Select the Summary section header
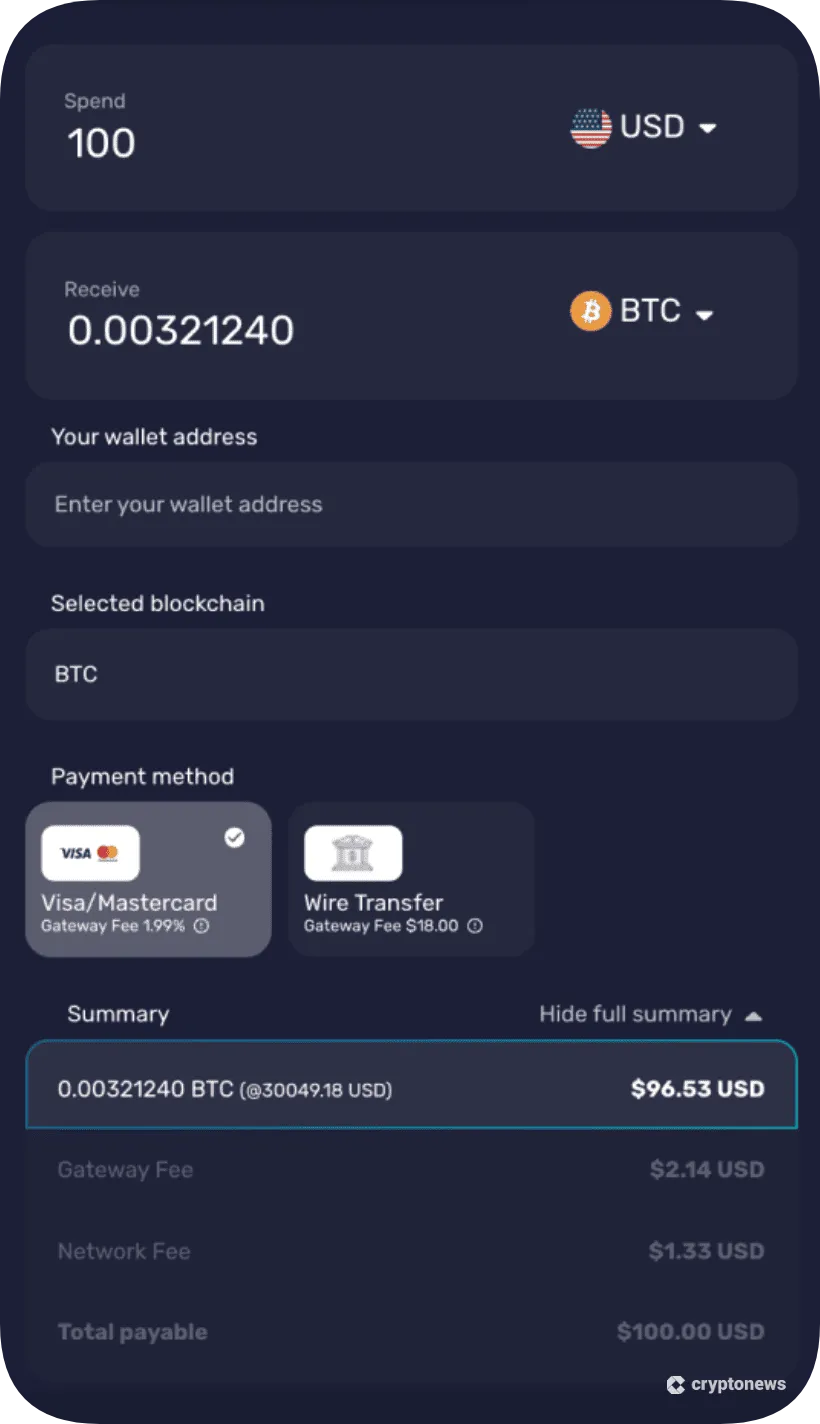Screen dimensions: 820x1424 pyautogui.click(x=118, y=1014)
